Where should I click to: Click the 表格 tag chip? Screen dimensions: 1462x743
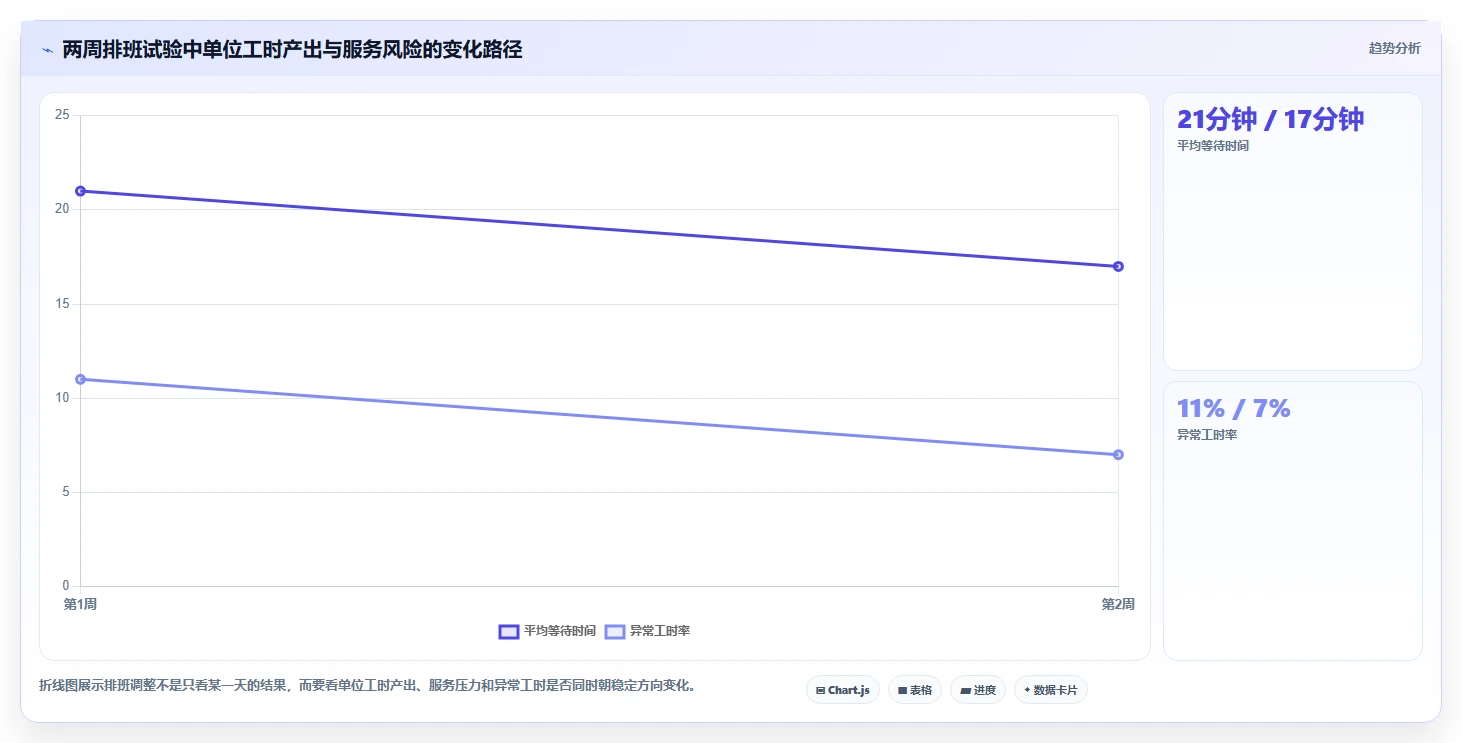tap(915, 690)
